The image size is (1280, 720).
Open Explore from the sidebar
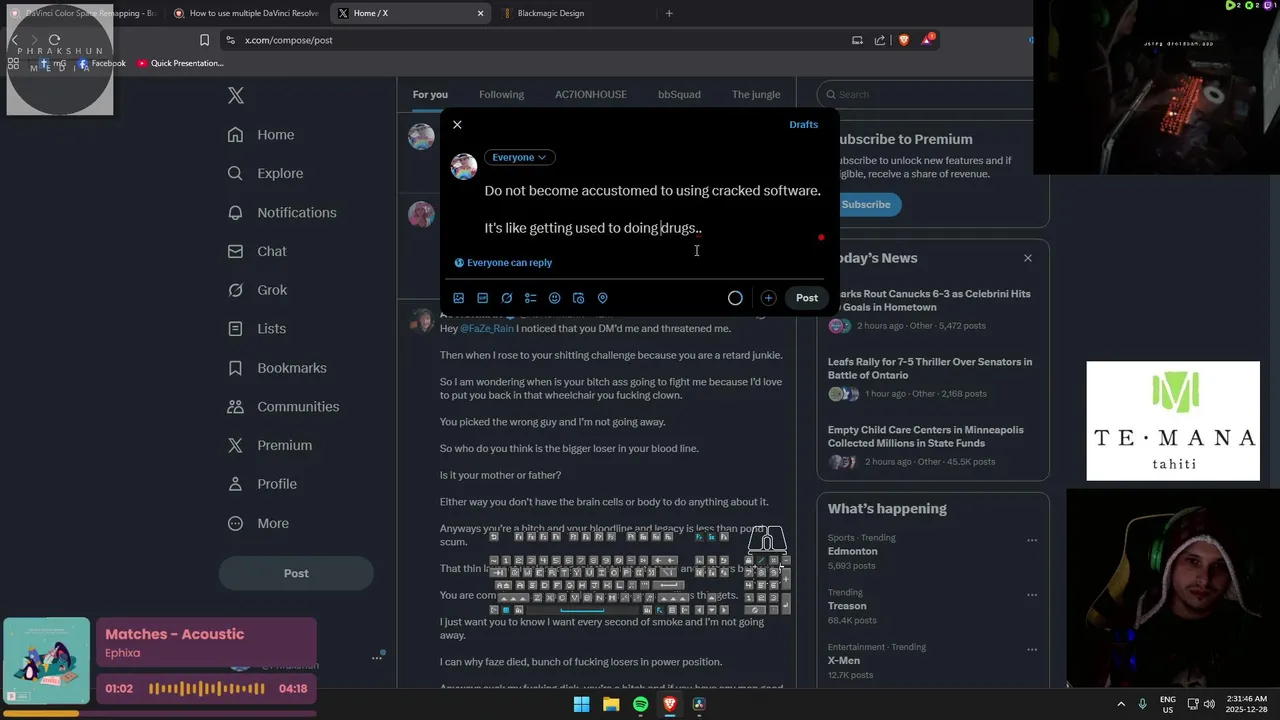click(266, 173)
